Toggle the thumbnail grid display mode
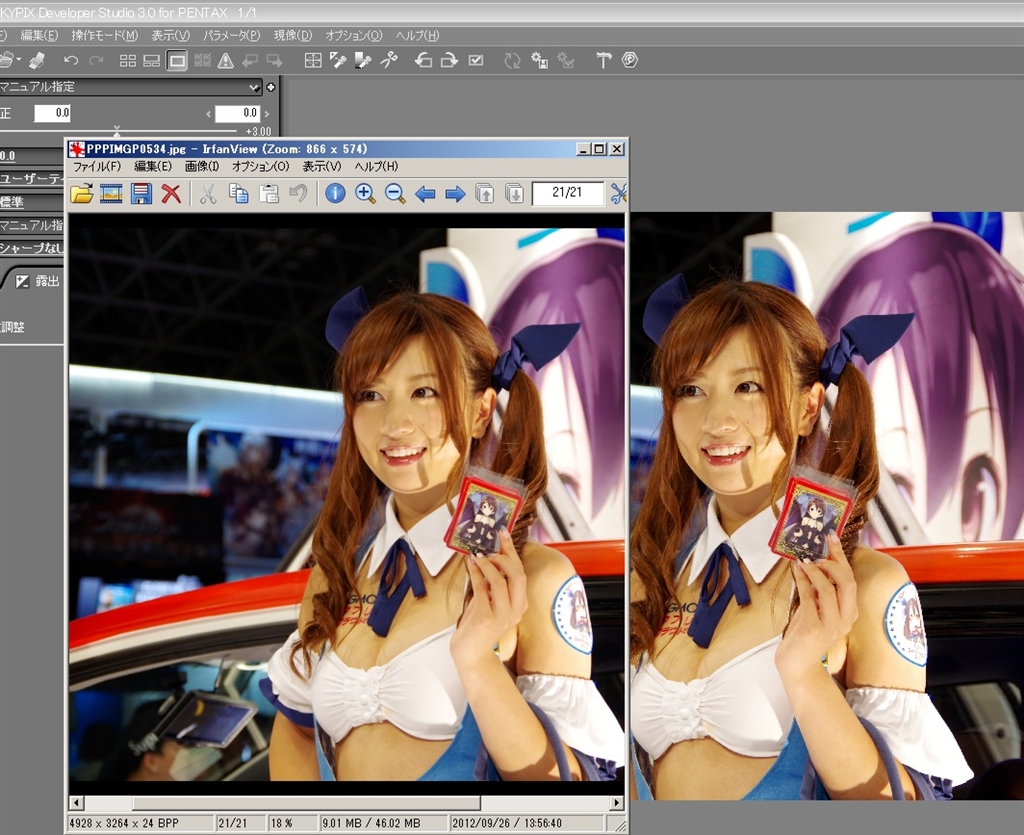Screen dimensions: 1024x835 pos(127,61)
